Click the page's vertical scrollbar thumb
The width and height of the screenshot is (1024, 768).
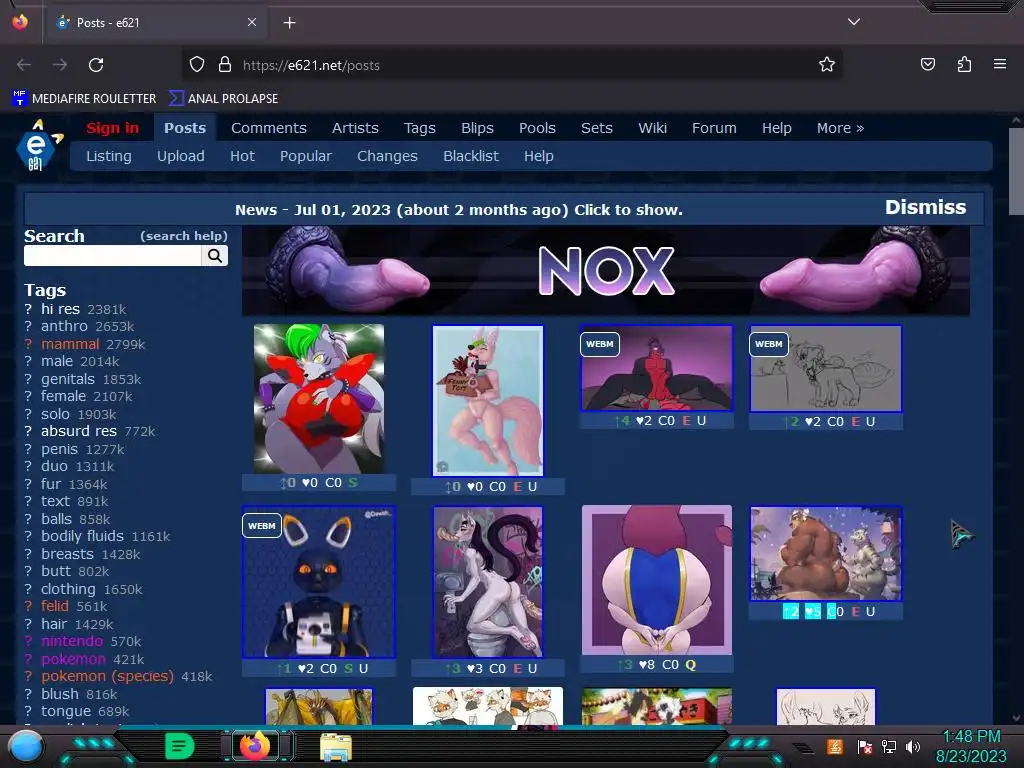click(x=1016, y=171)
